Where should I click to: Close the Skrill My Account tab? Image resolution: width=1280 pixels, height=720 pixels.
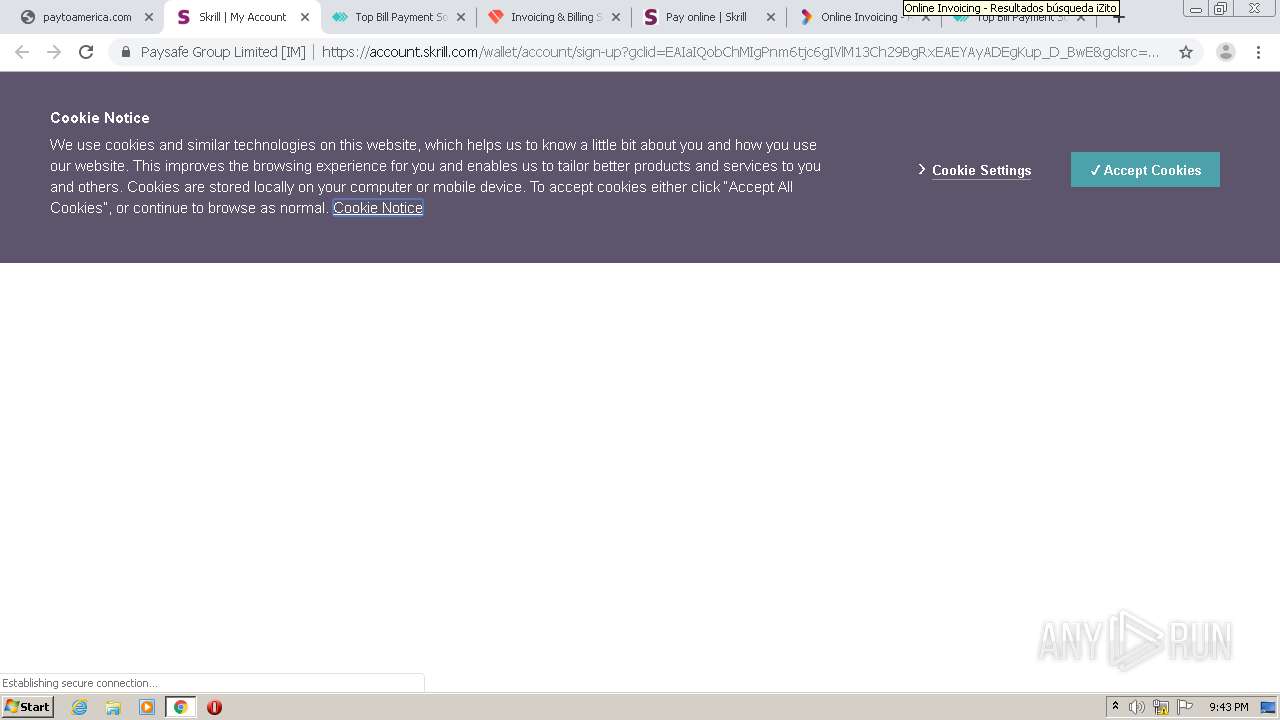click(305, 17)
